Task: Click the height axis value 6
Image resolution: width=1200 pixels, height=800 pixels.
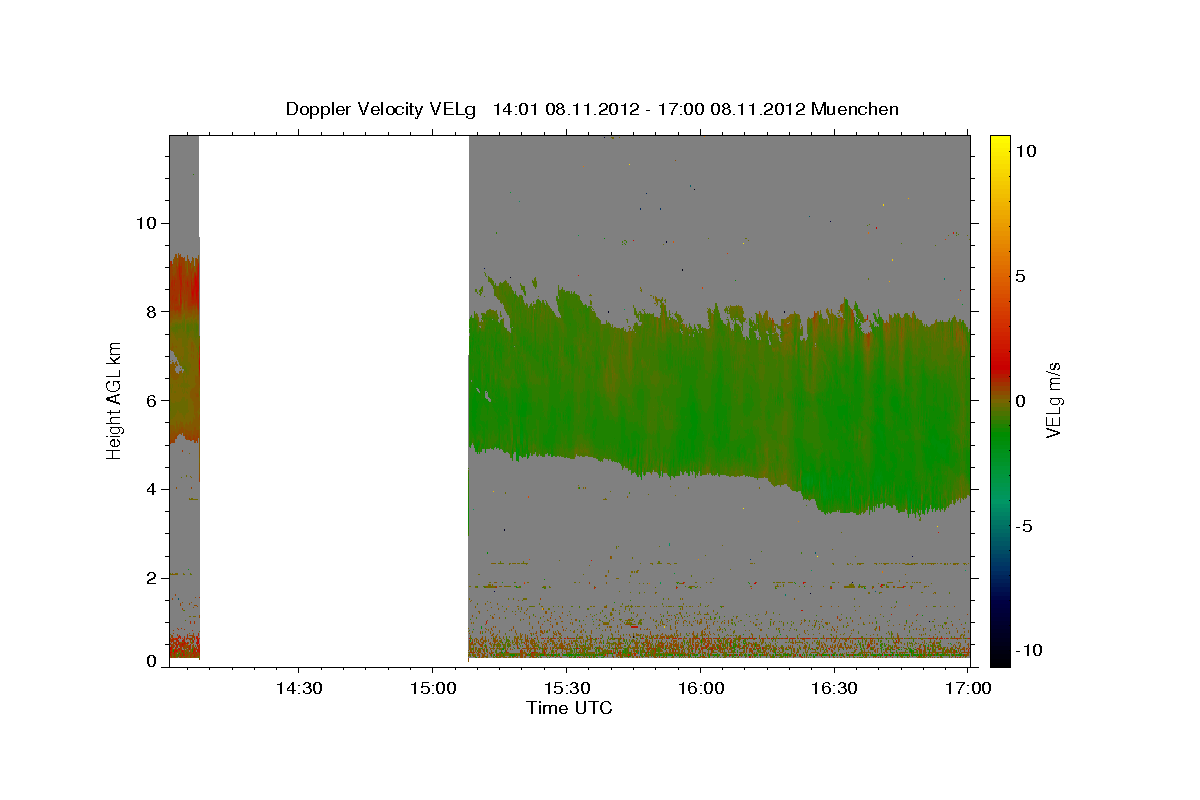Action: click(153, 400)
